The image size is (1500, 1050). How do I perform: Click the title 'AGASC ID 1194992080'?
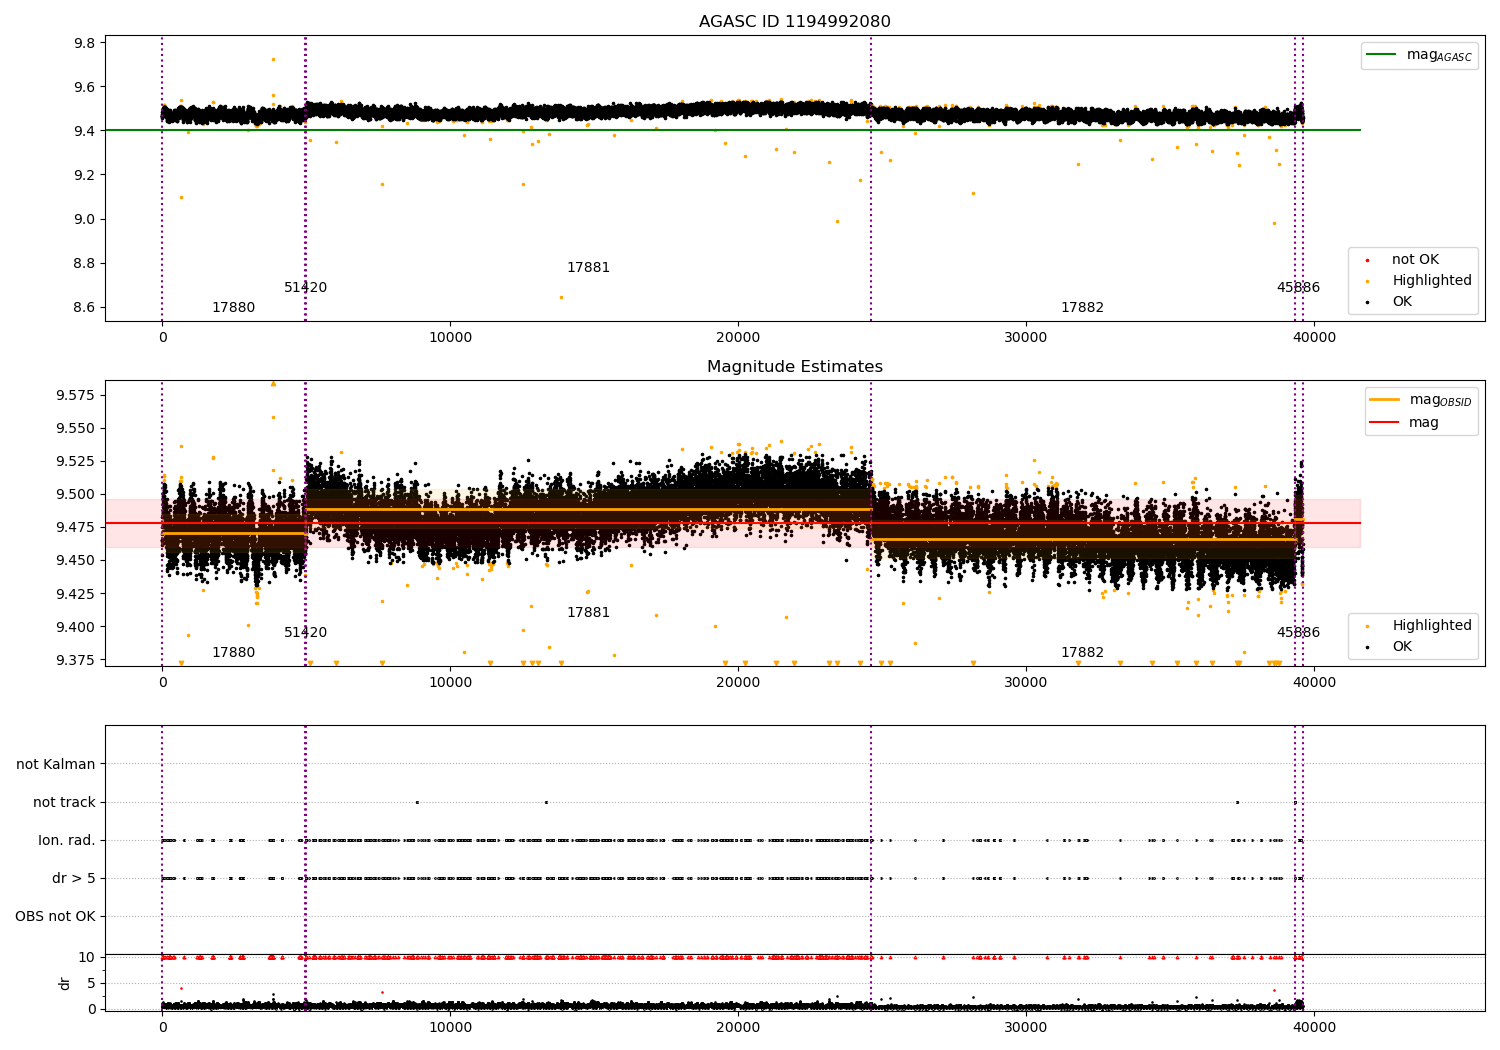pos(794,22)
